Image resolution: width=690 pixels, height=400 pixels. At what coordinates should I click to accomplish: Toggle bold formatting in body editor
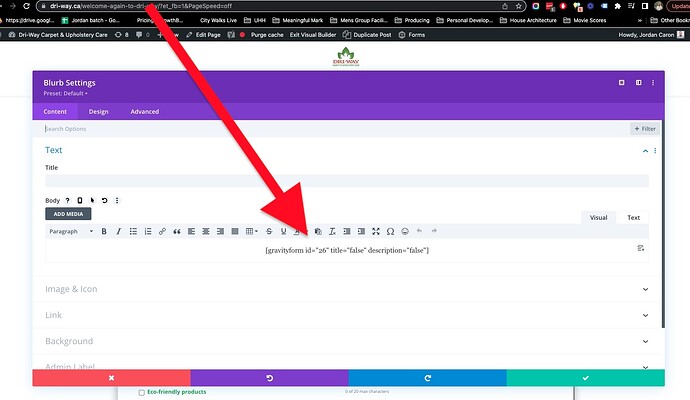point(104,231)
